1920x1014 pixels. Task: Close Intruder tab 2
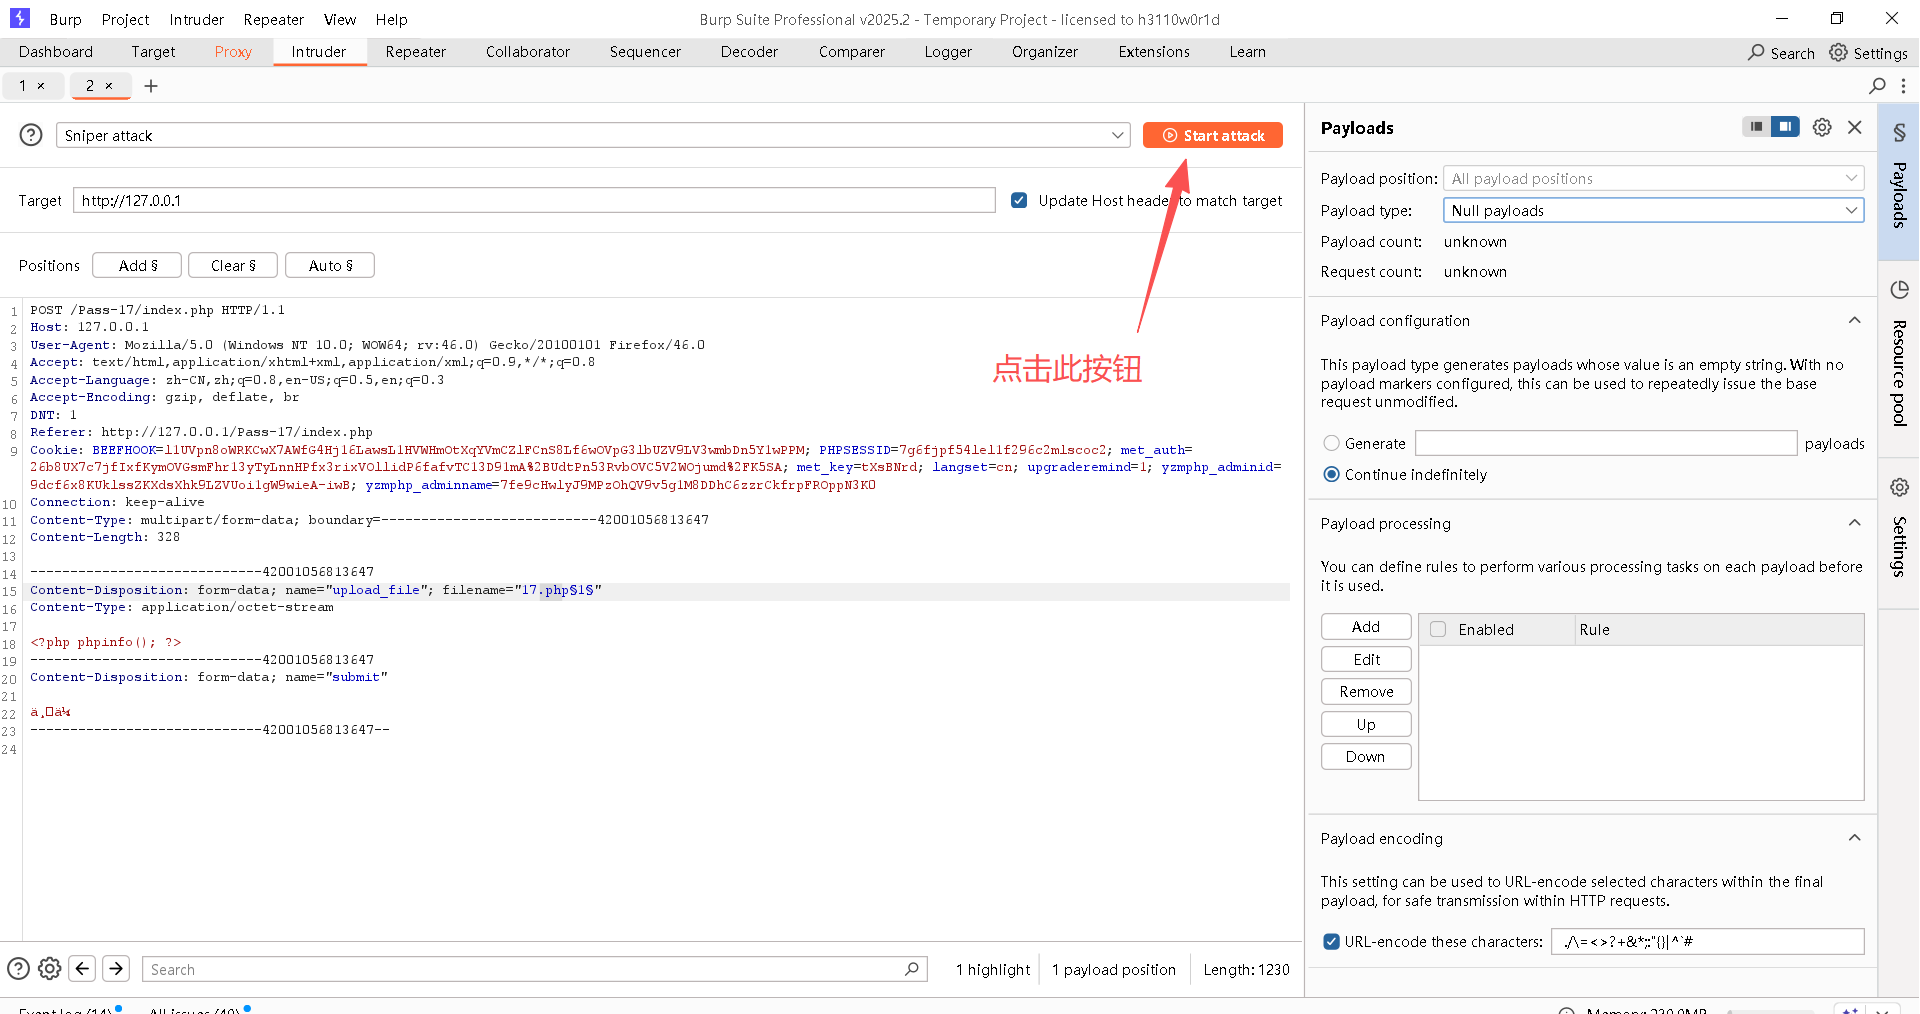pyautogui.click(x=109, y=86)
